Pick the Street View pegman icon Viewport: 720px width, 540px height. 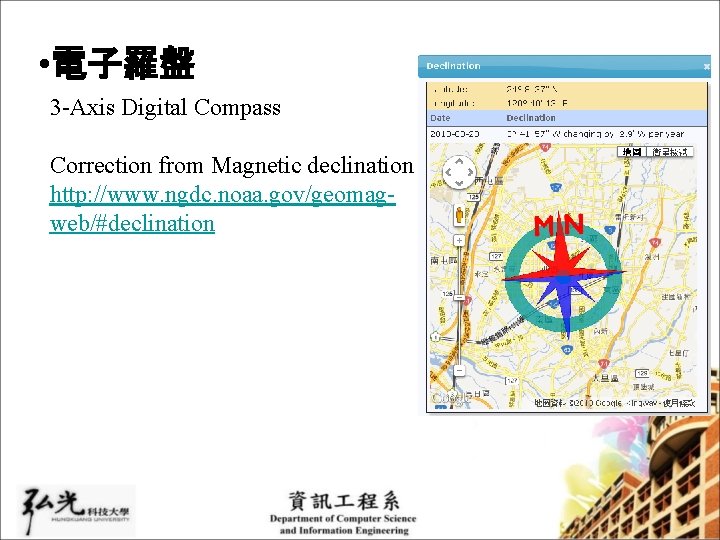tap(459, 215)
